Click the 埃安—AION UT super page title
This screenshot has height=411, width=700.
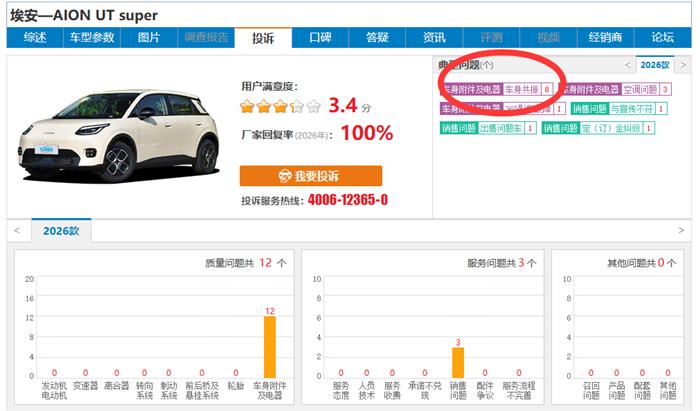[84, 16]
